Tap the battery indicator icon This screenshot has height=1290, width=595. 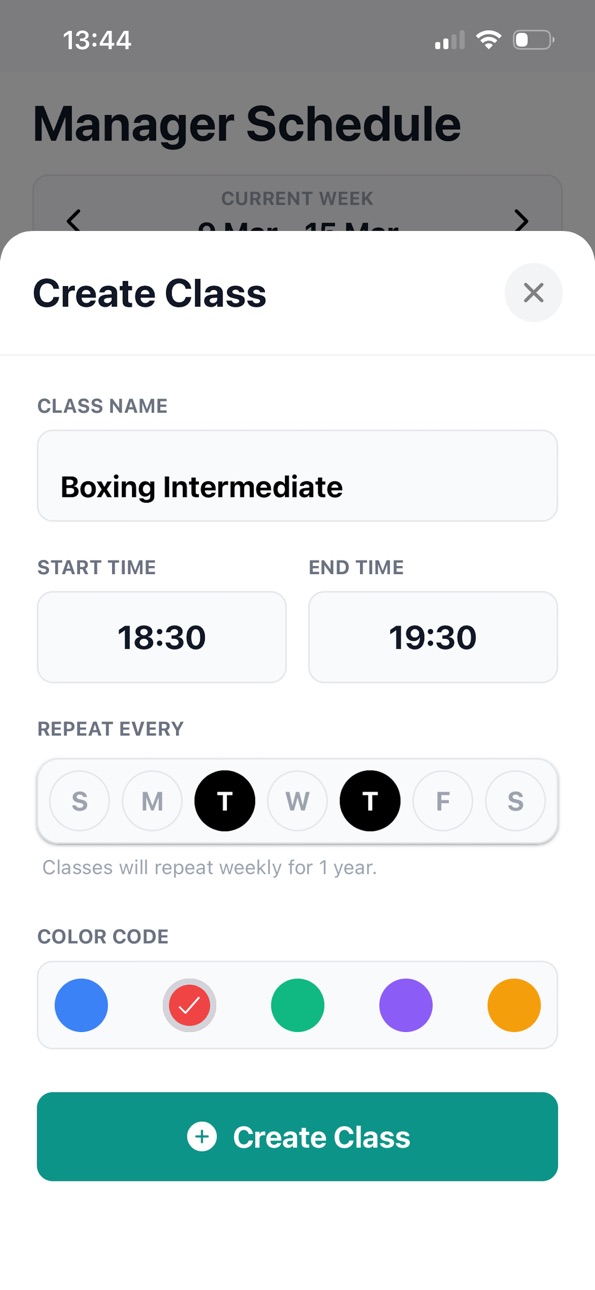click(533, 41)
